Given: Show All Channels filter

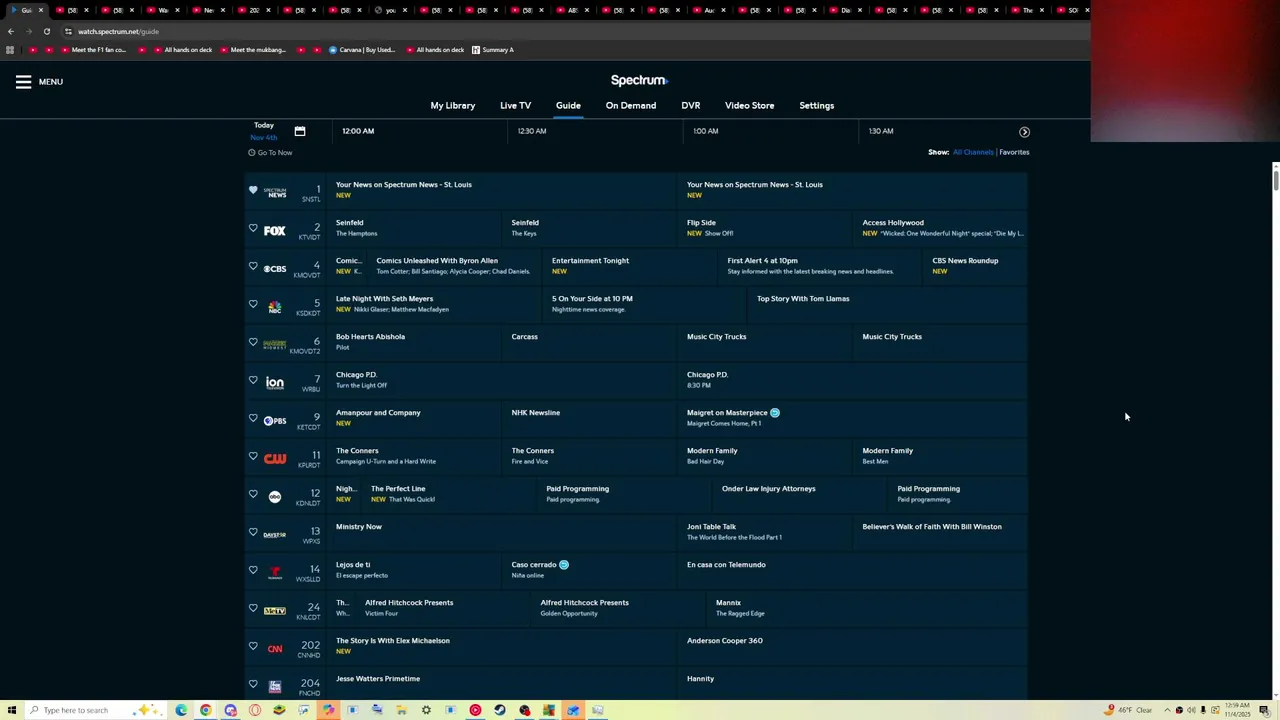Looking at the screenshot, I should pyautogui.click(x=973, y=152).
